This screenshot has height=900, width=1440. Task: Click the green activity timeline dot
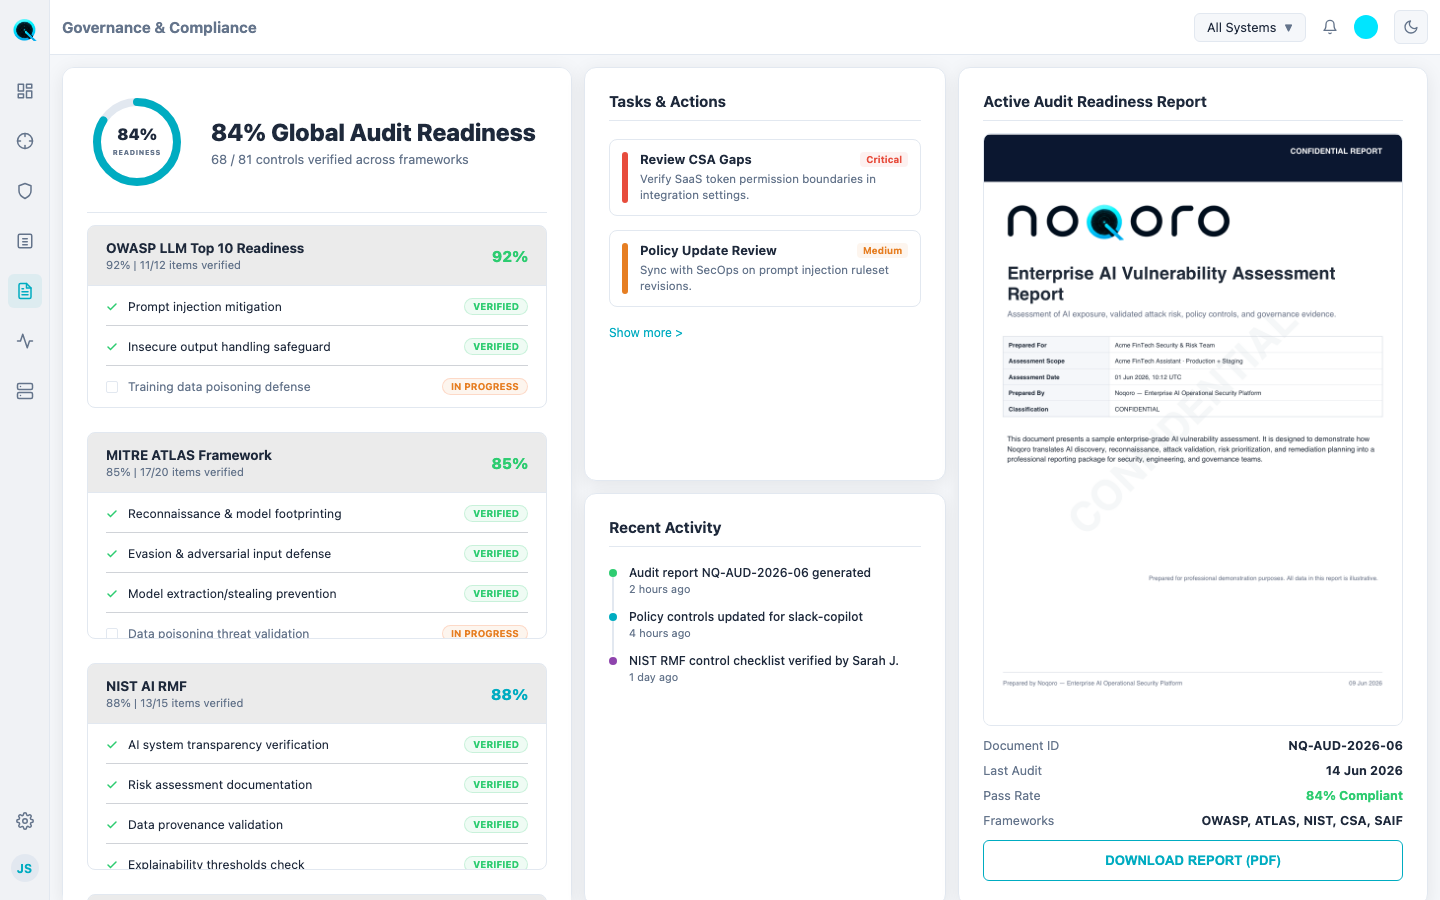click(x=613, y=573)
